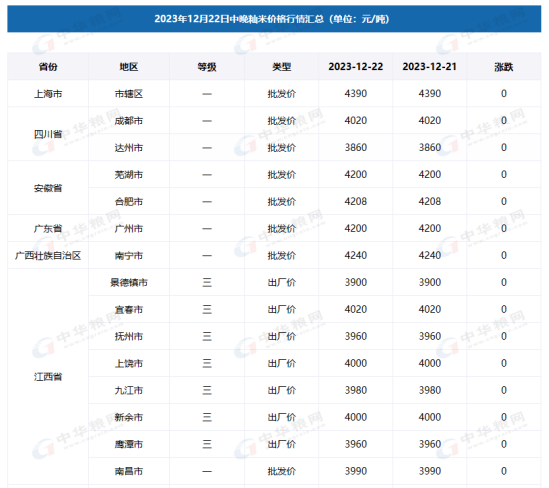
Task: Select the 涨跌 column header
Action: click(x=504, y=67)
